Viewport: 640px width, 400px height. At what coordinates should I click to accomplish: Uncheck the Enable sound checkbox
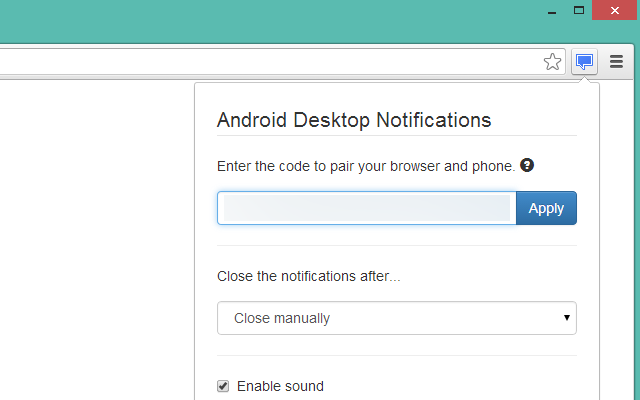pos(223,386)
